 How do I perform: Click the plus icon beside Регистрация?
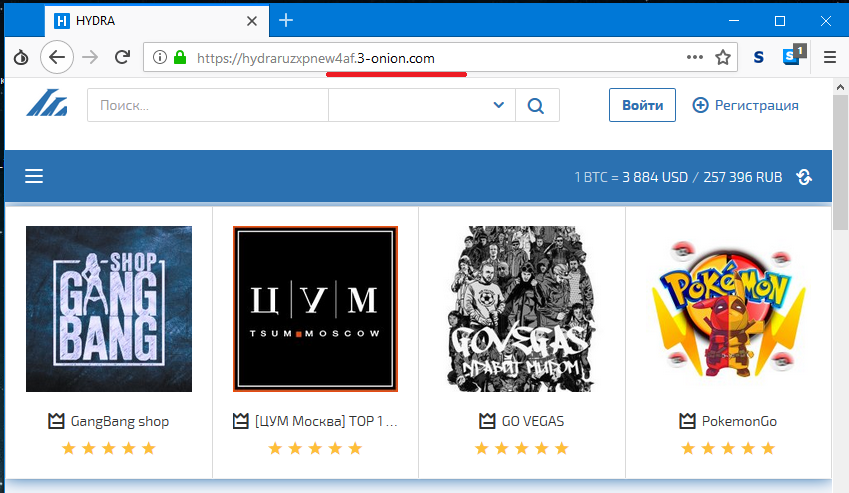click(700, 105)
